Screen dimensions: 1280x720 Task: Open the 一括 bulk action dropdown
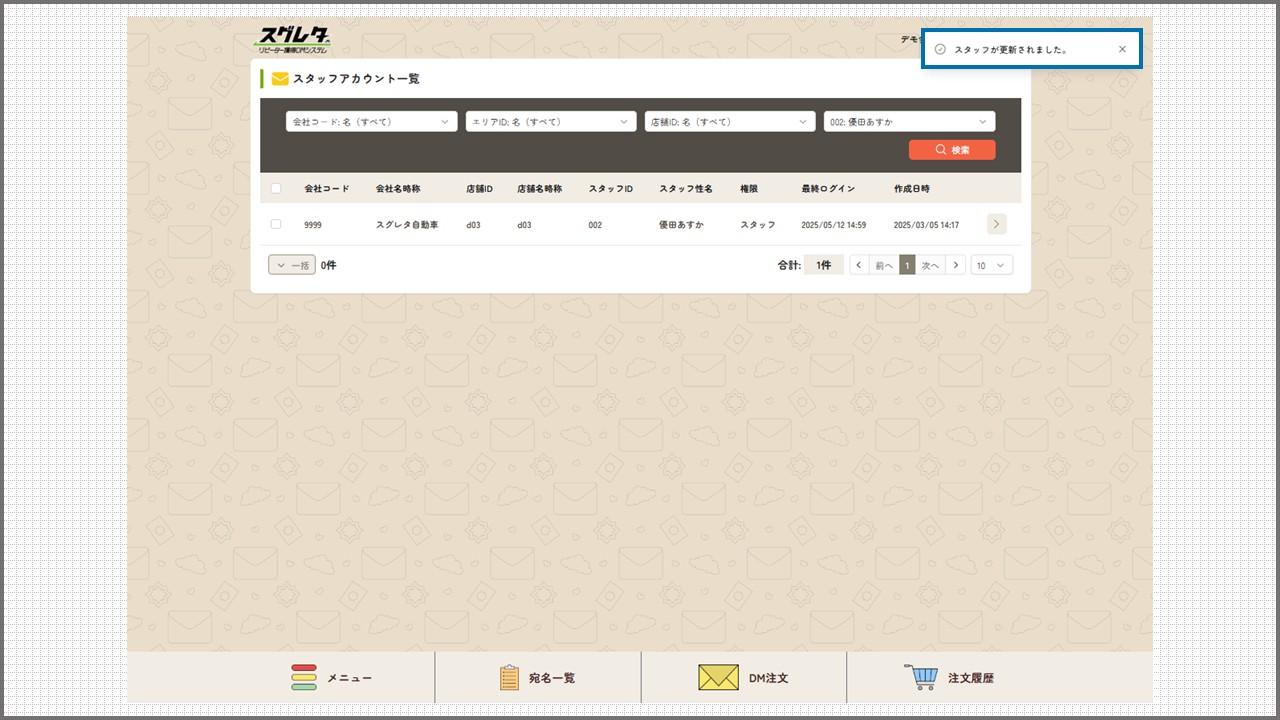coord(292,265)
